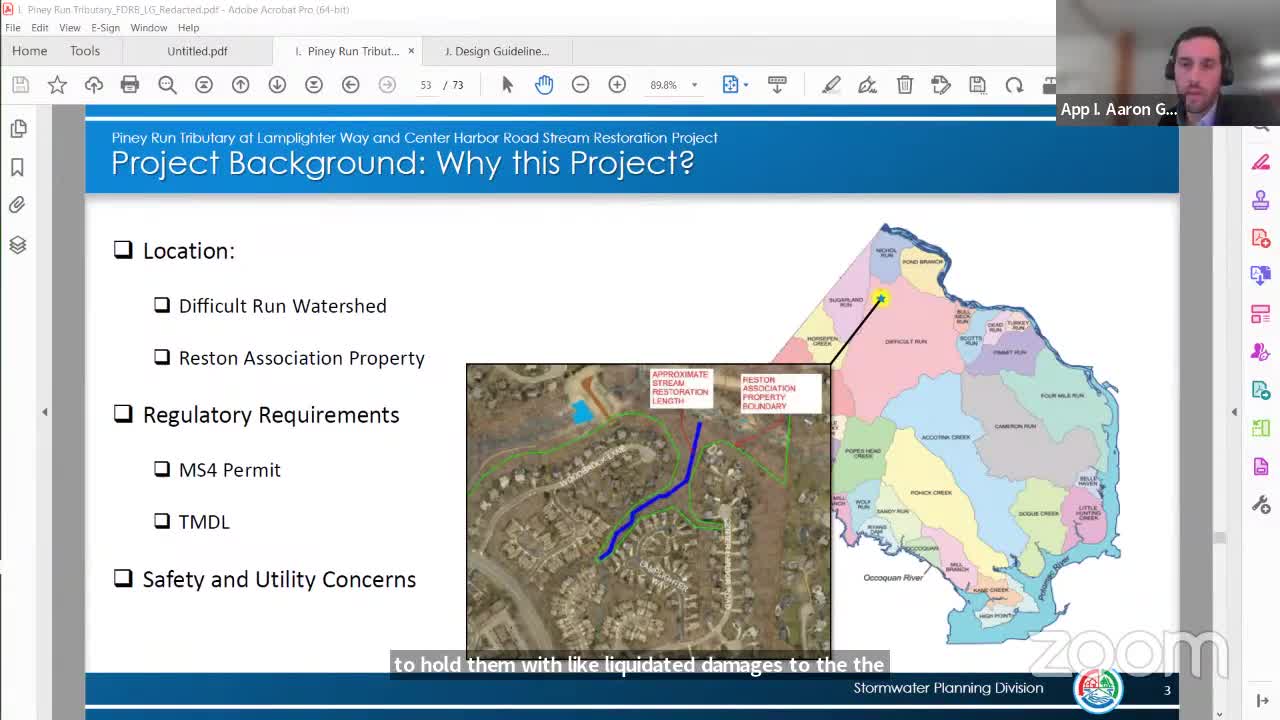Viewport: 1280px width, 720px height.
Task: Open the E-Sign menu
Action: coord(104,28)
